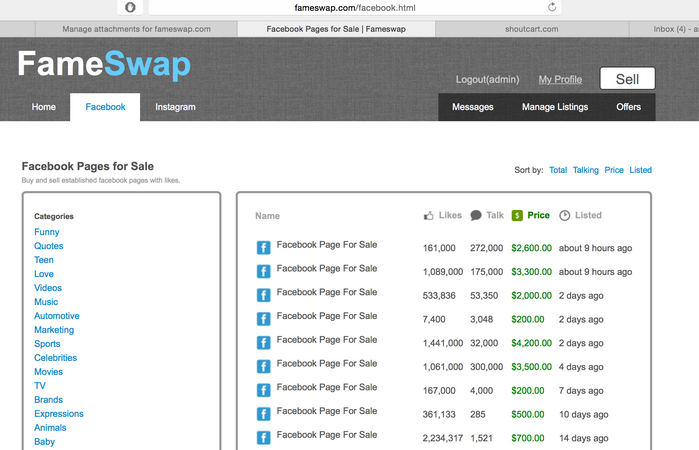
Task: Select the Animals category
Action: [x=50, y=428]
